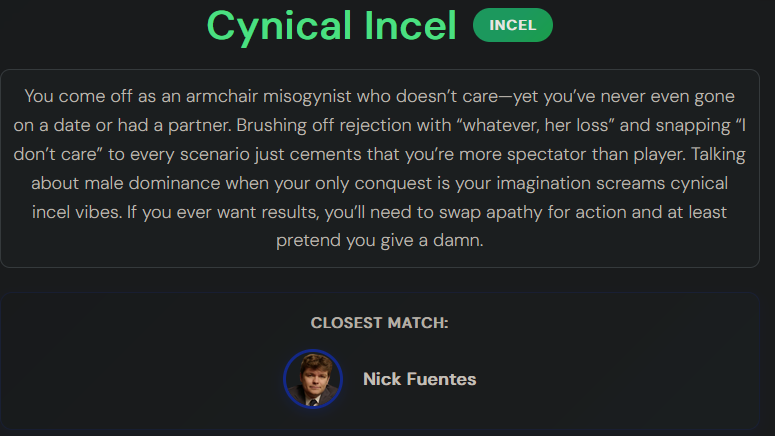Click the Nick Fuentes name label
Viewport: 775px width, 436px height.
419,379
